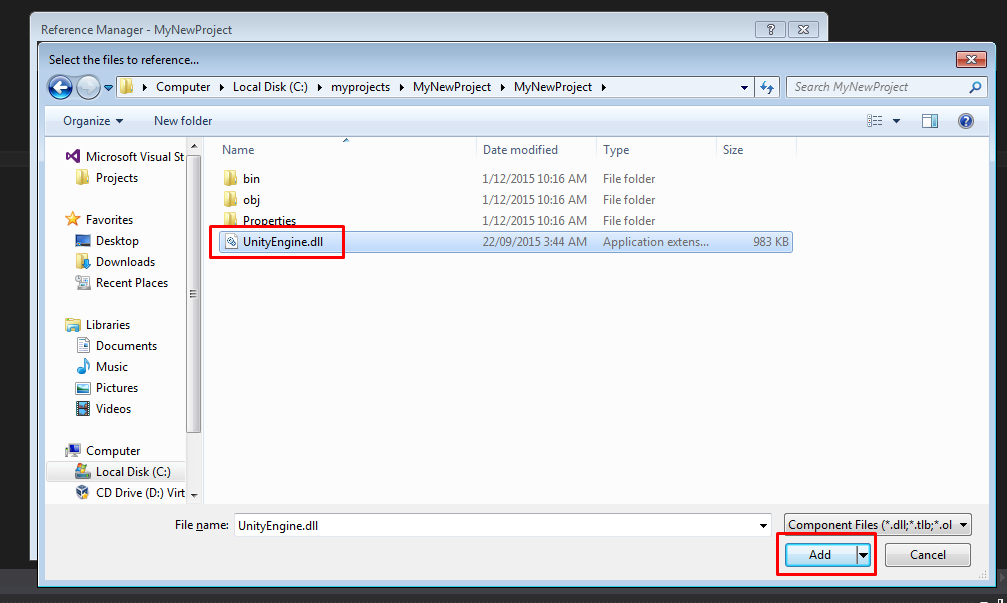Screen dimensions: 1007x603
Task: Sort by the Date modified column header
Action: [520, 150]
